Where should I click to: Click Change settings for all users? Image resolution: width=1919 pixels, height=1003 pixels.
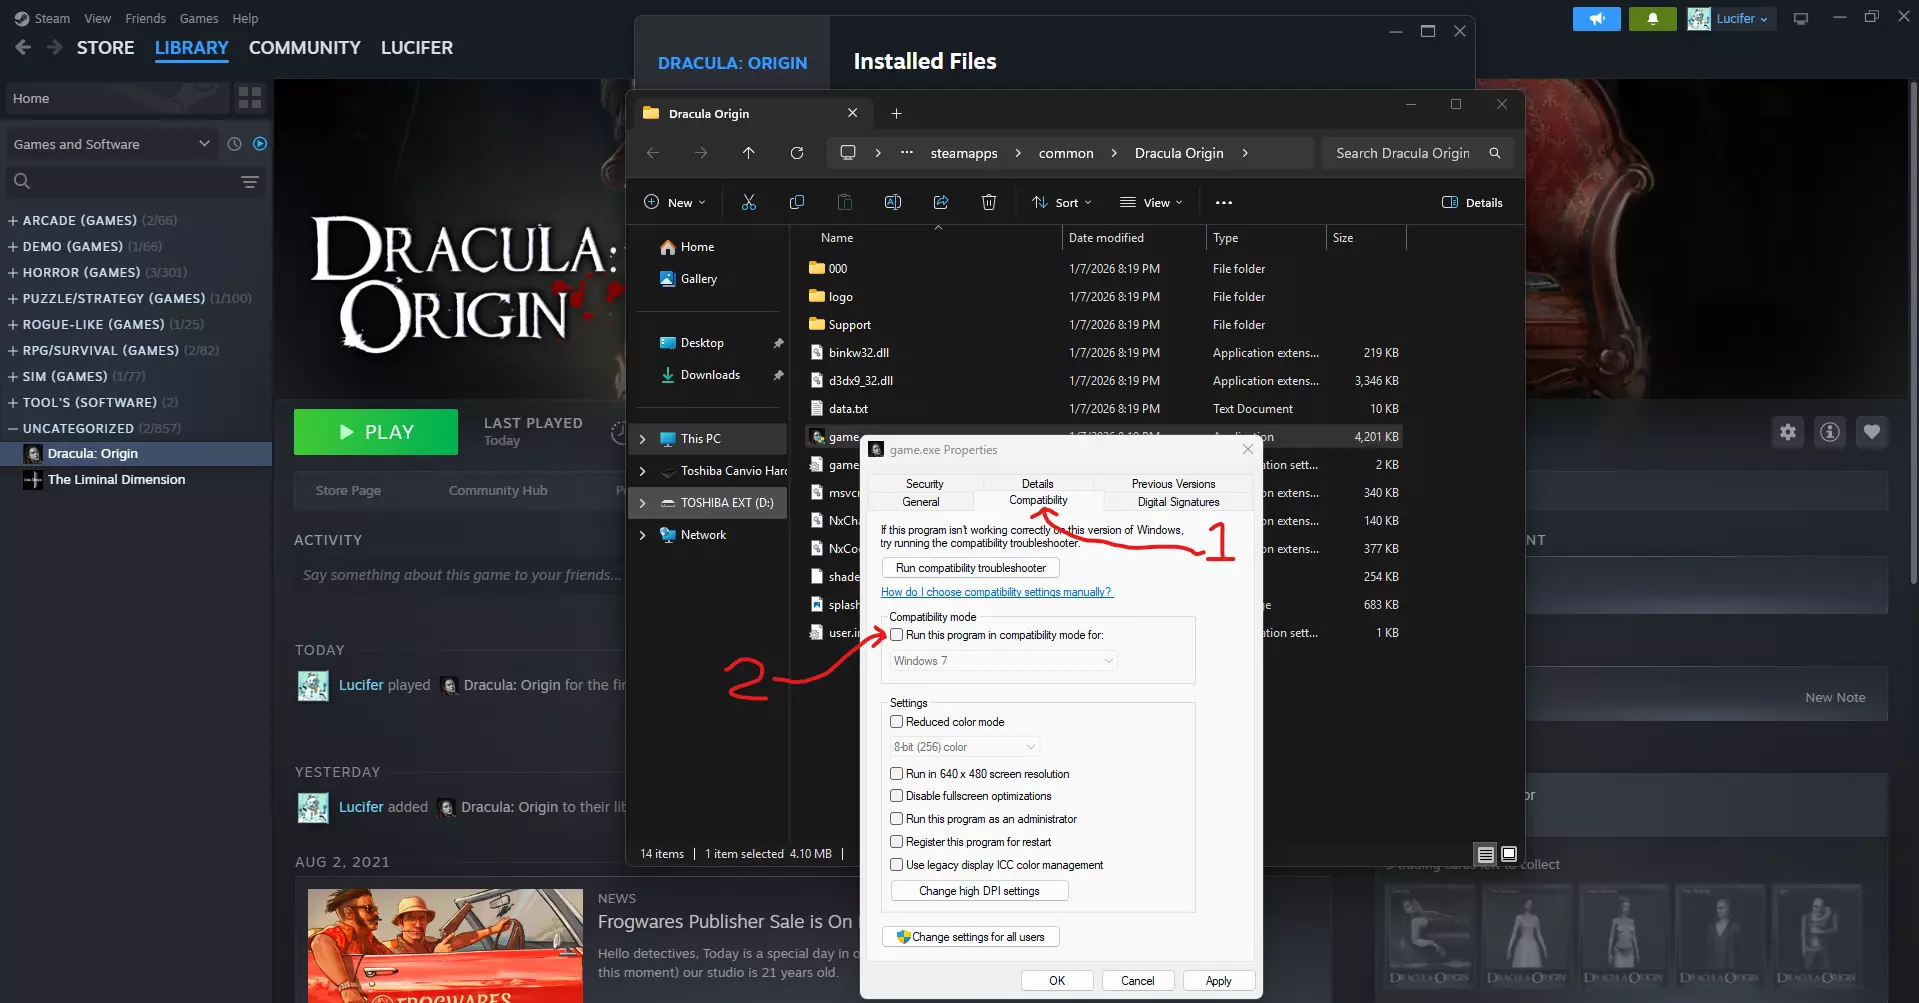coord(971,937)
